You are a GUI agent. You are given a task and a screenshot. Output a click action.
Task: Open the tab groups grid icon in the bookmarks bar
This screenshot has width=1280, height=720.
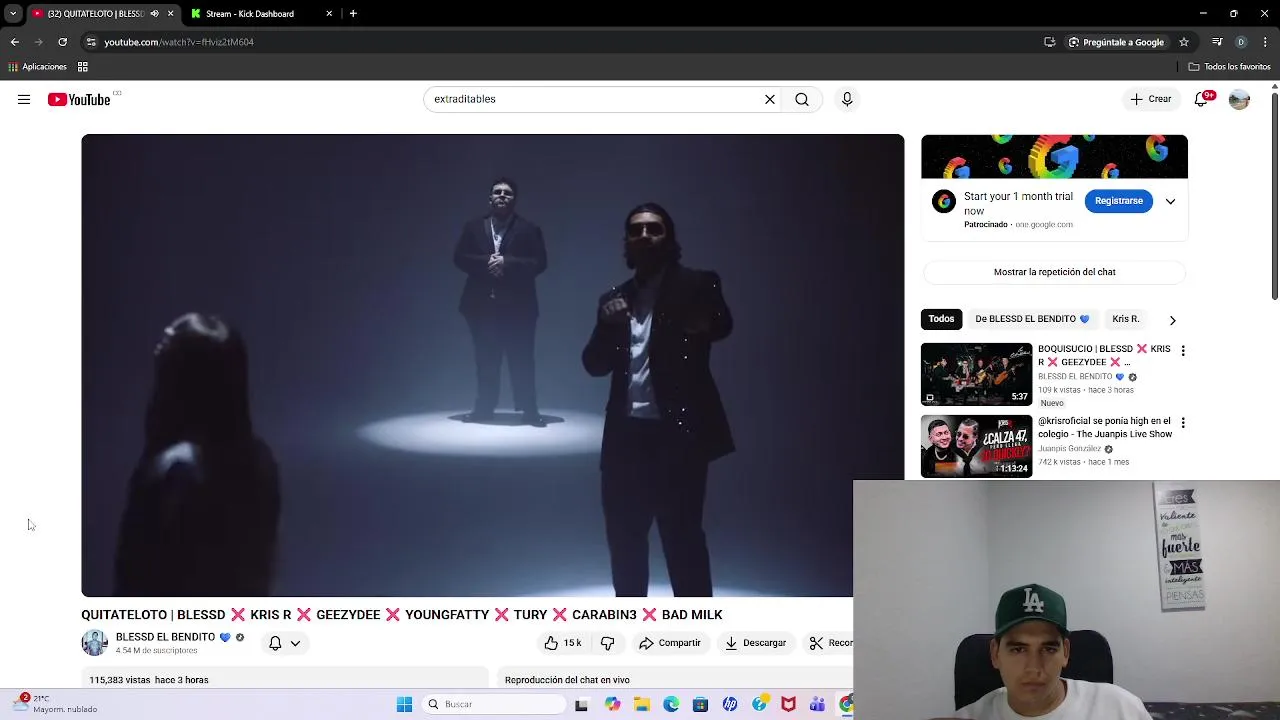coord(83,67)
